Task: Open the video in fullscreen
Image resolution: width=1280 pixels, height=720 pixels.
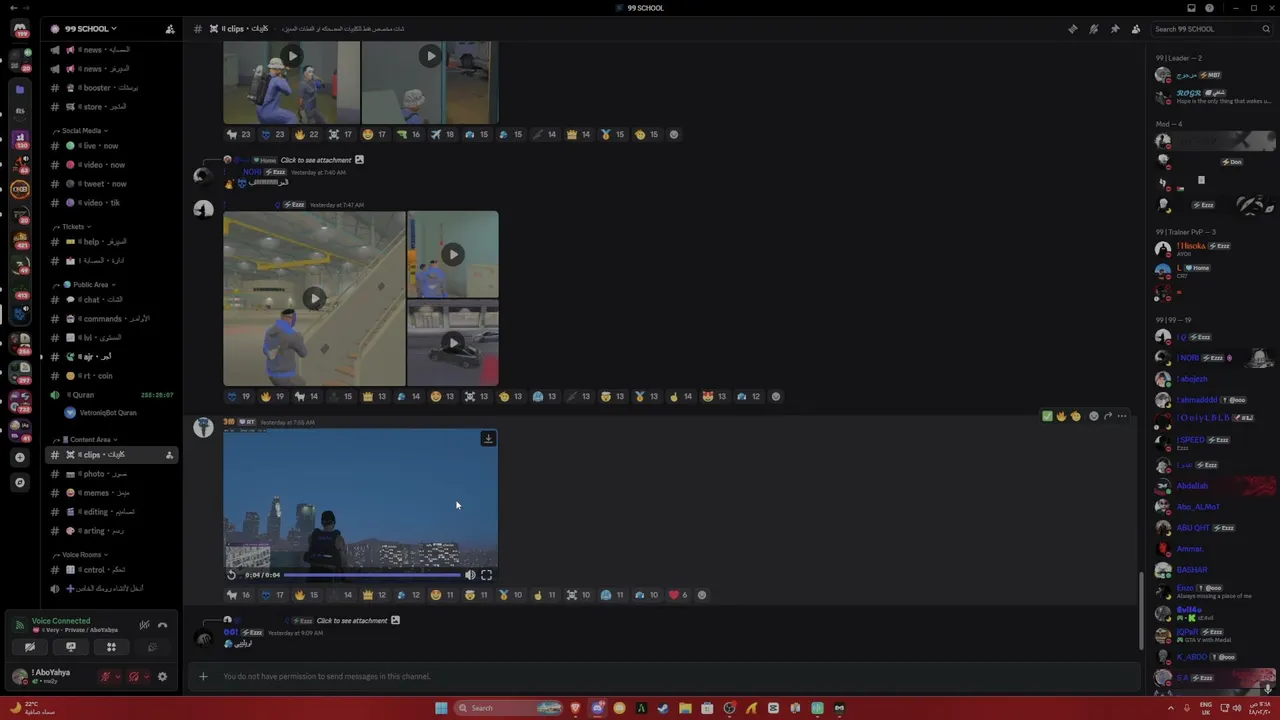Action: 486,575
